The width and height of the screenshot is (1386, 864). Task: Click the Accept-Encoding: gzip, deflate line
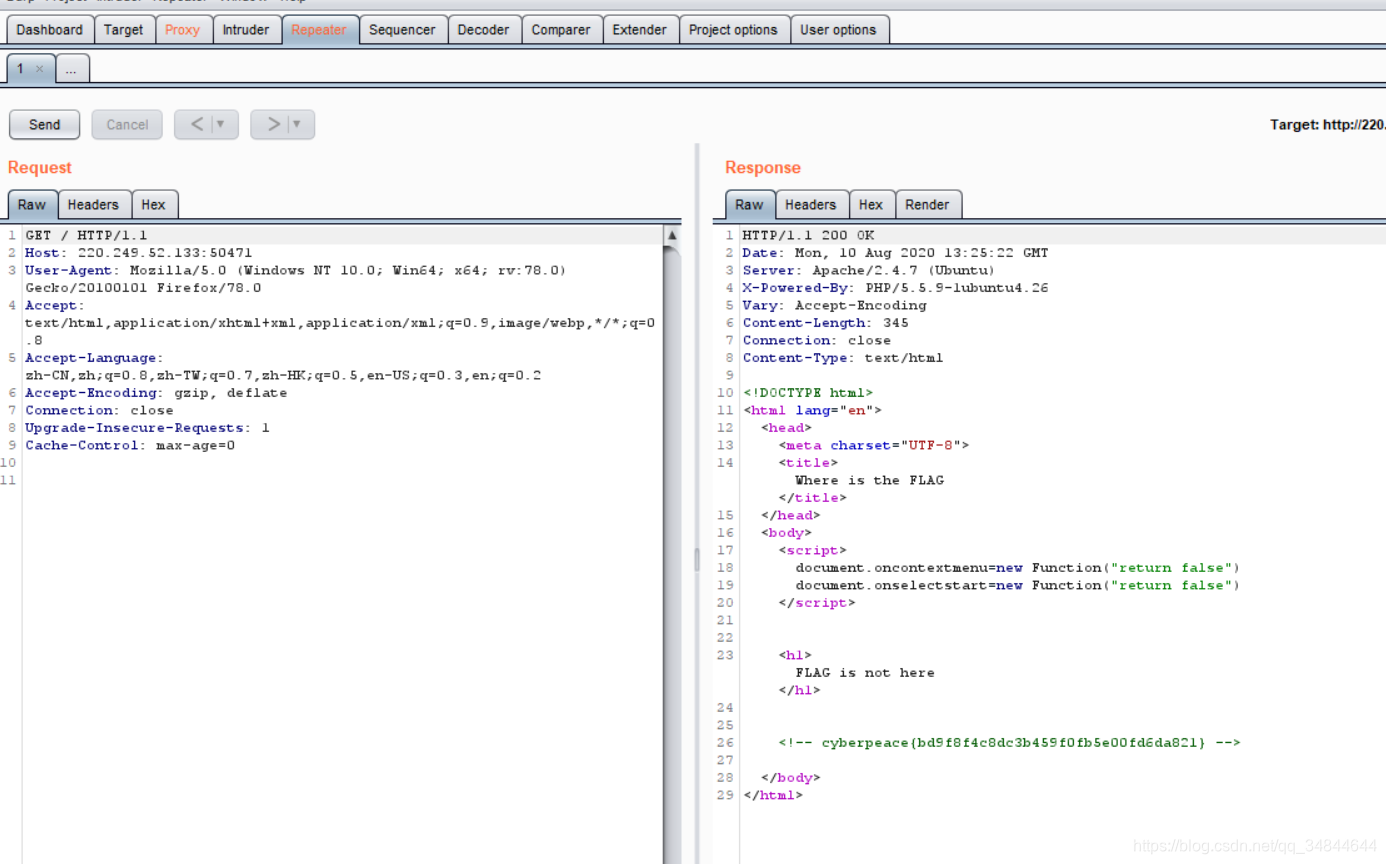[156, 393]
